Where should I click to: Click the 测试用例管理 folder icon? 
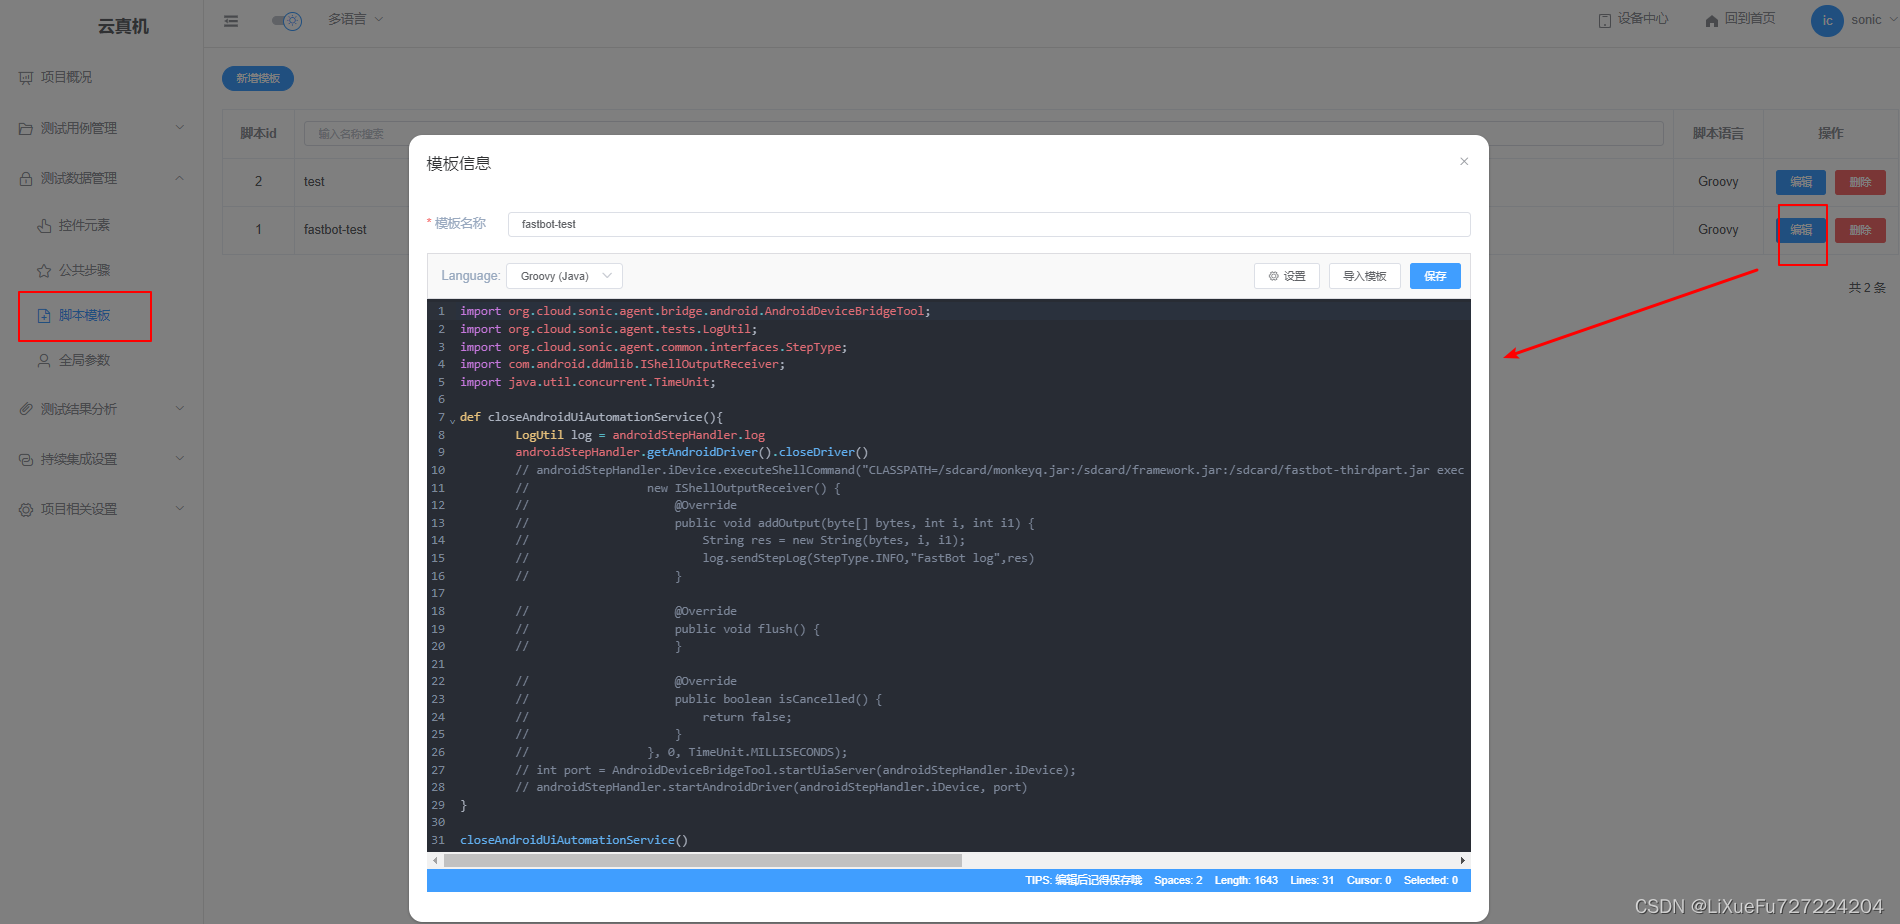[26, 128]
